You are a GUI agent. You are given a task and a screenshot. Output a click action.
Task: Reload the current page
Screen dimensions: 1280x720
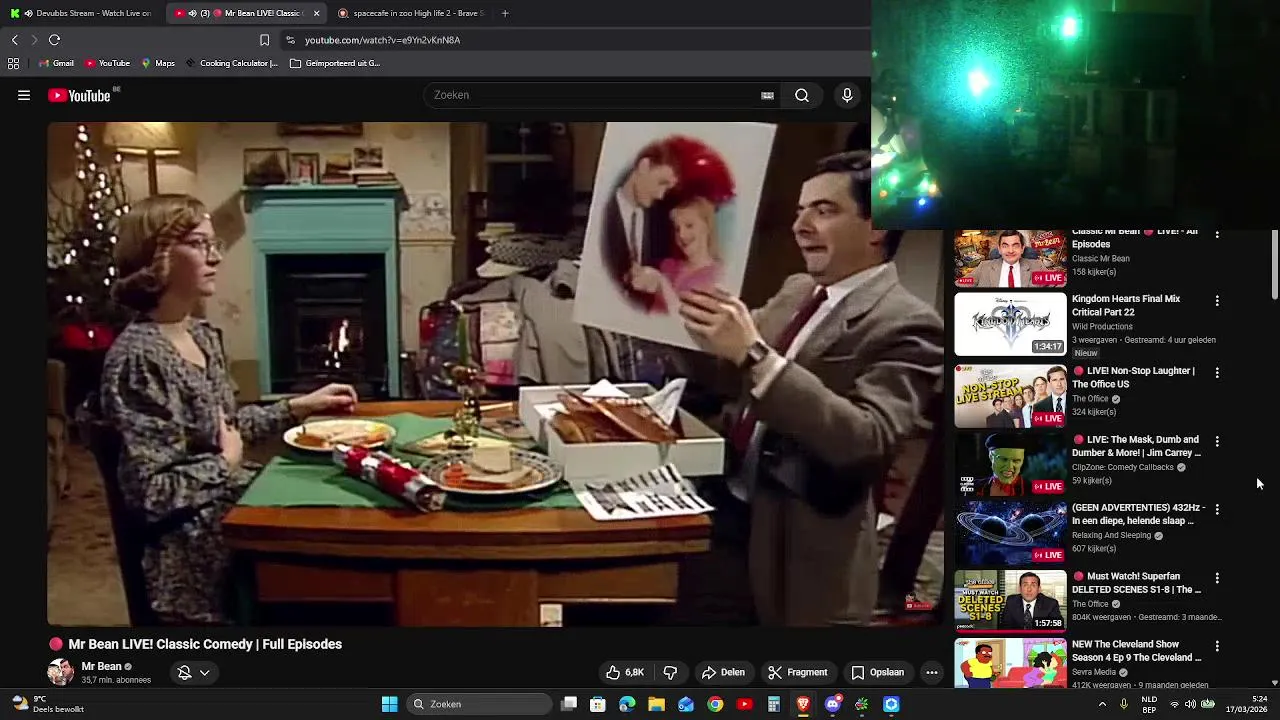54,40
